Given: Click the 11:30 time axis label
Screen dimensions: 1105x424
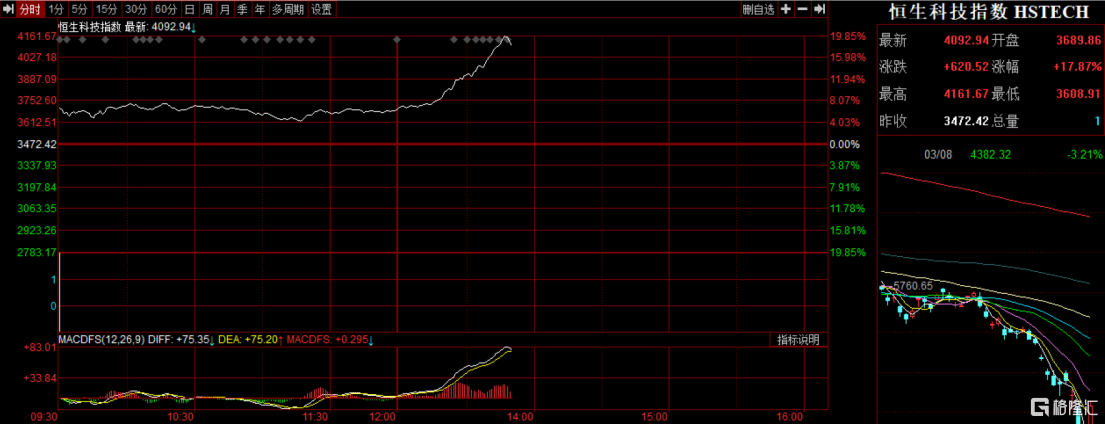Looking at the screenshot, I should (x=318, y=417).
